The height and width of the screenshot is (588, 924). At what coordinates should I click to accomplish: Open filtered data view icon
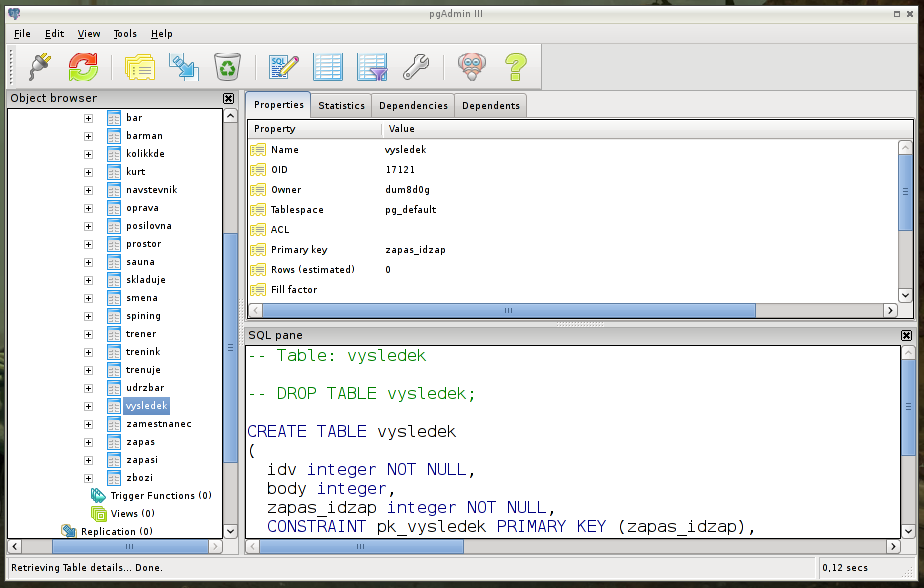(372, 66)
